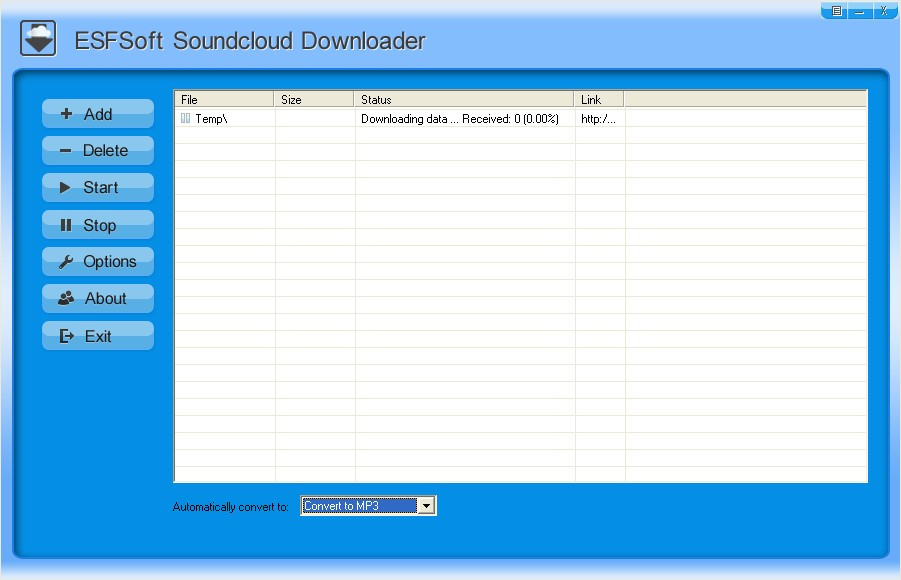The height and width of the screenshot is (580, 901).
Task: Sort by the Status column header
Action: (x=464, y=99)
